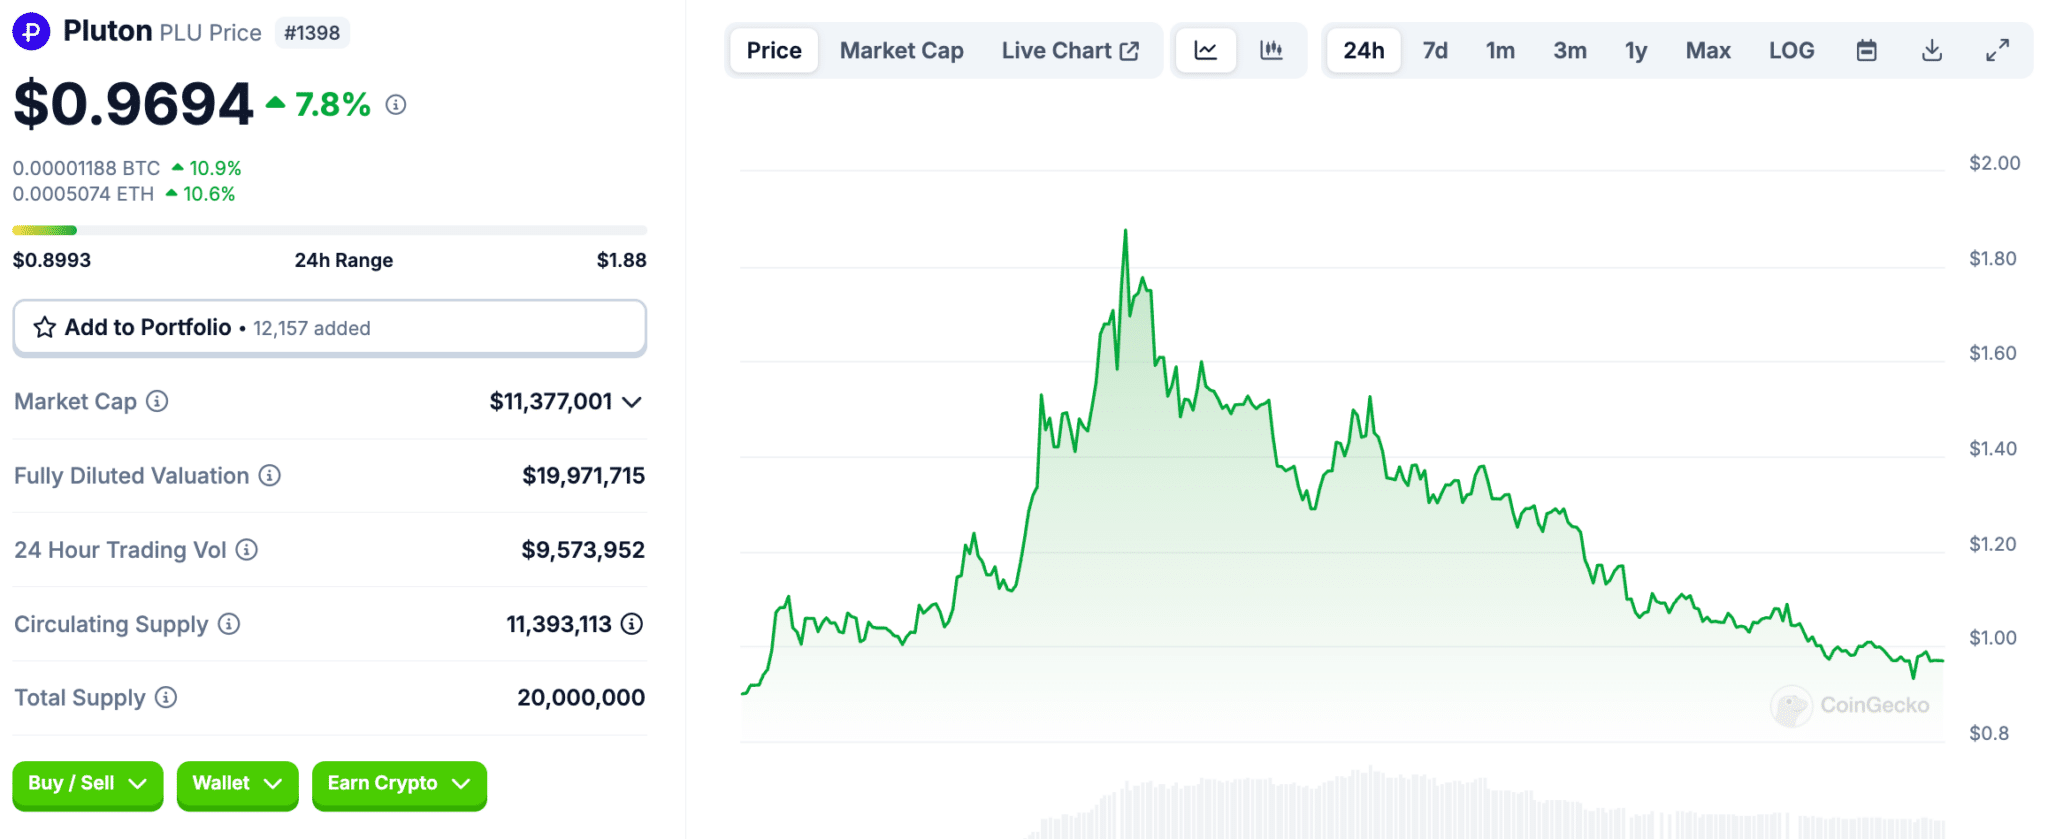Viewport: 2048px width, 839px height.
Task: Set chart range to 1y
Action: pyautogui.click(x=1636, y=50)
